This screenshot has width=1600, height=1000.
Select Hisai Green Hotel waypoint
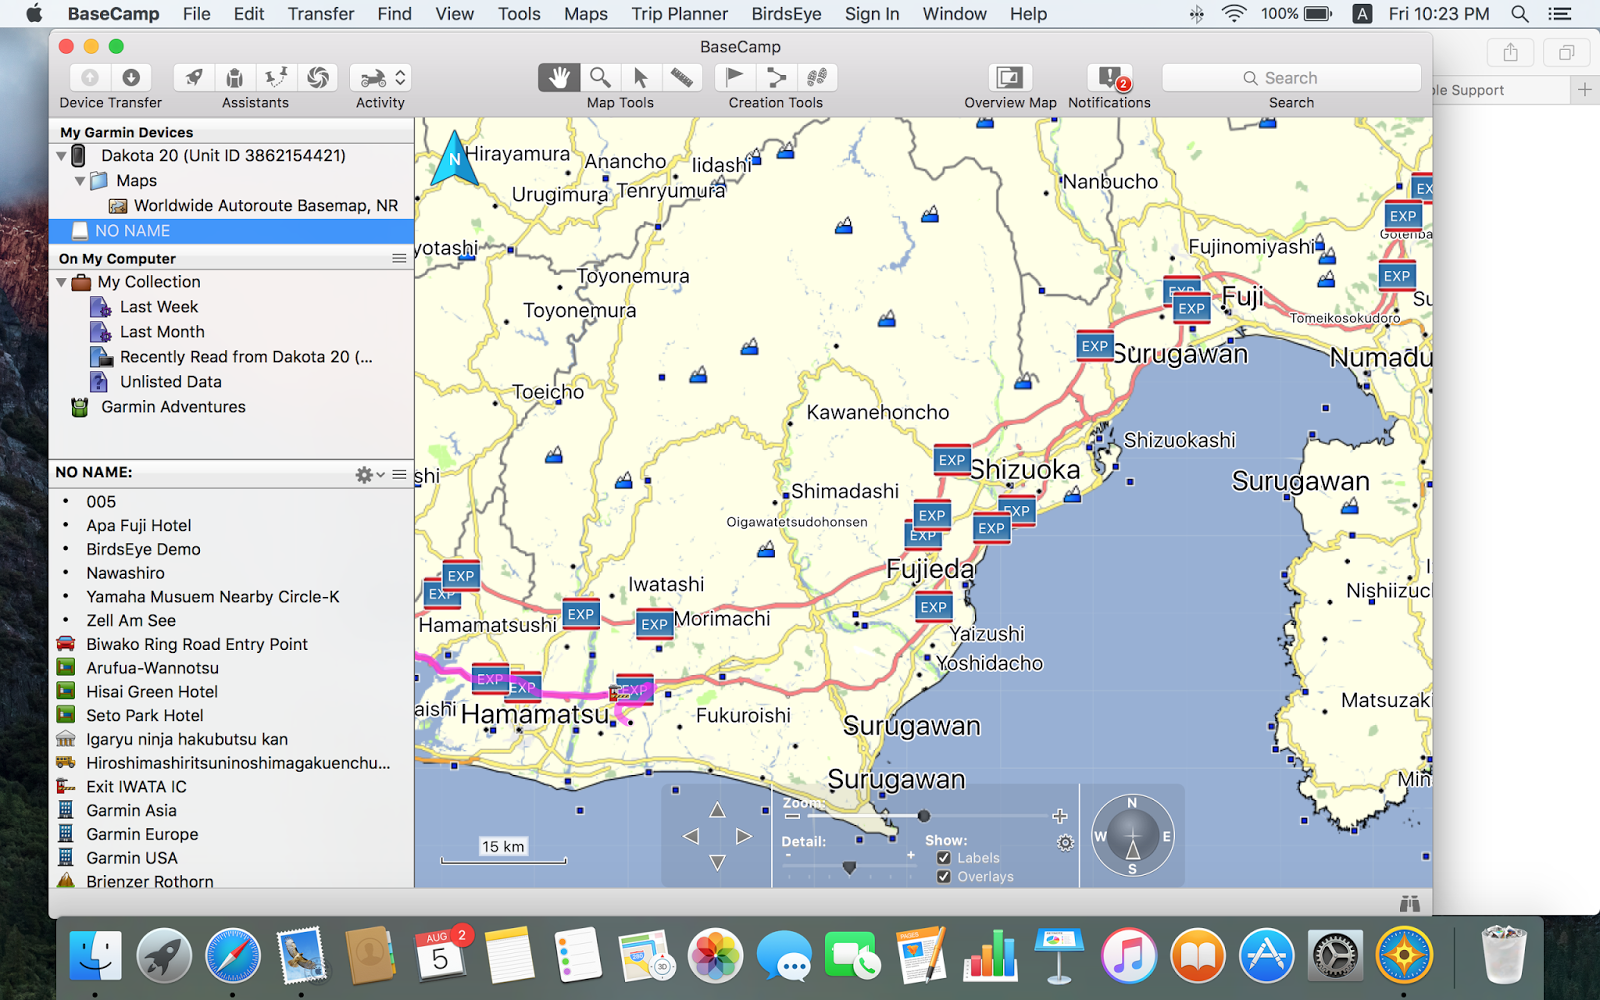(x=152, y=692)
